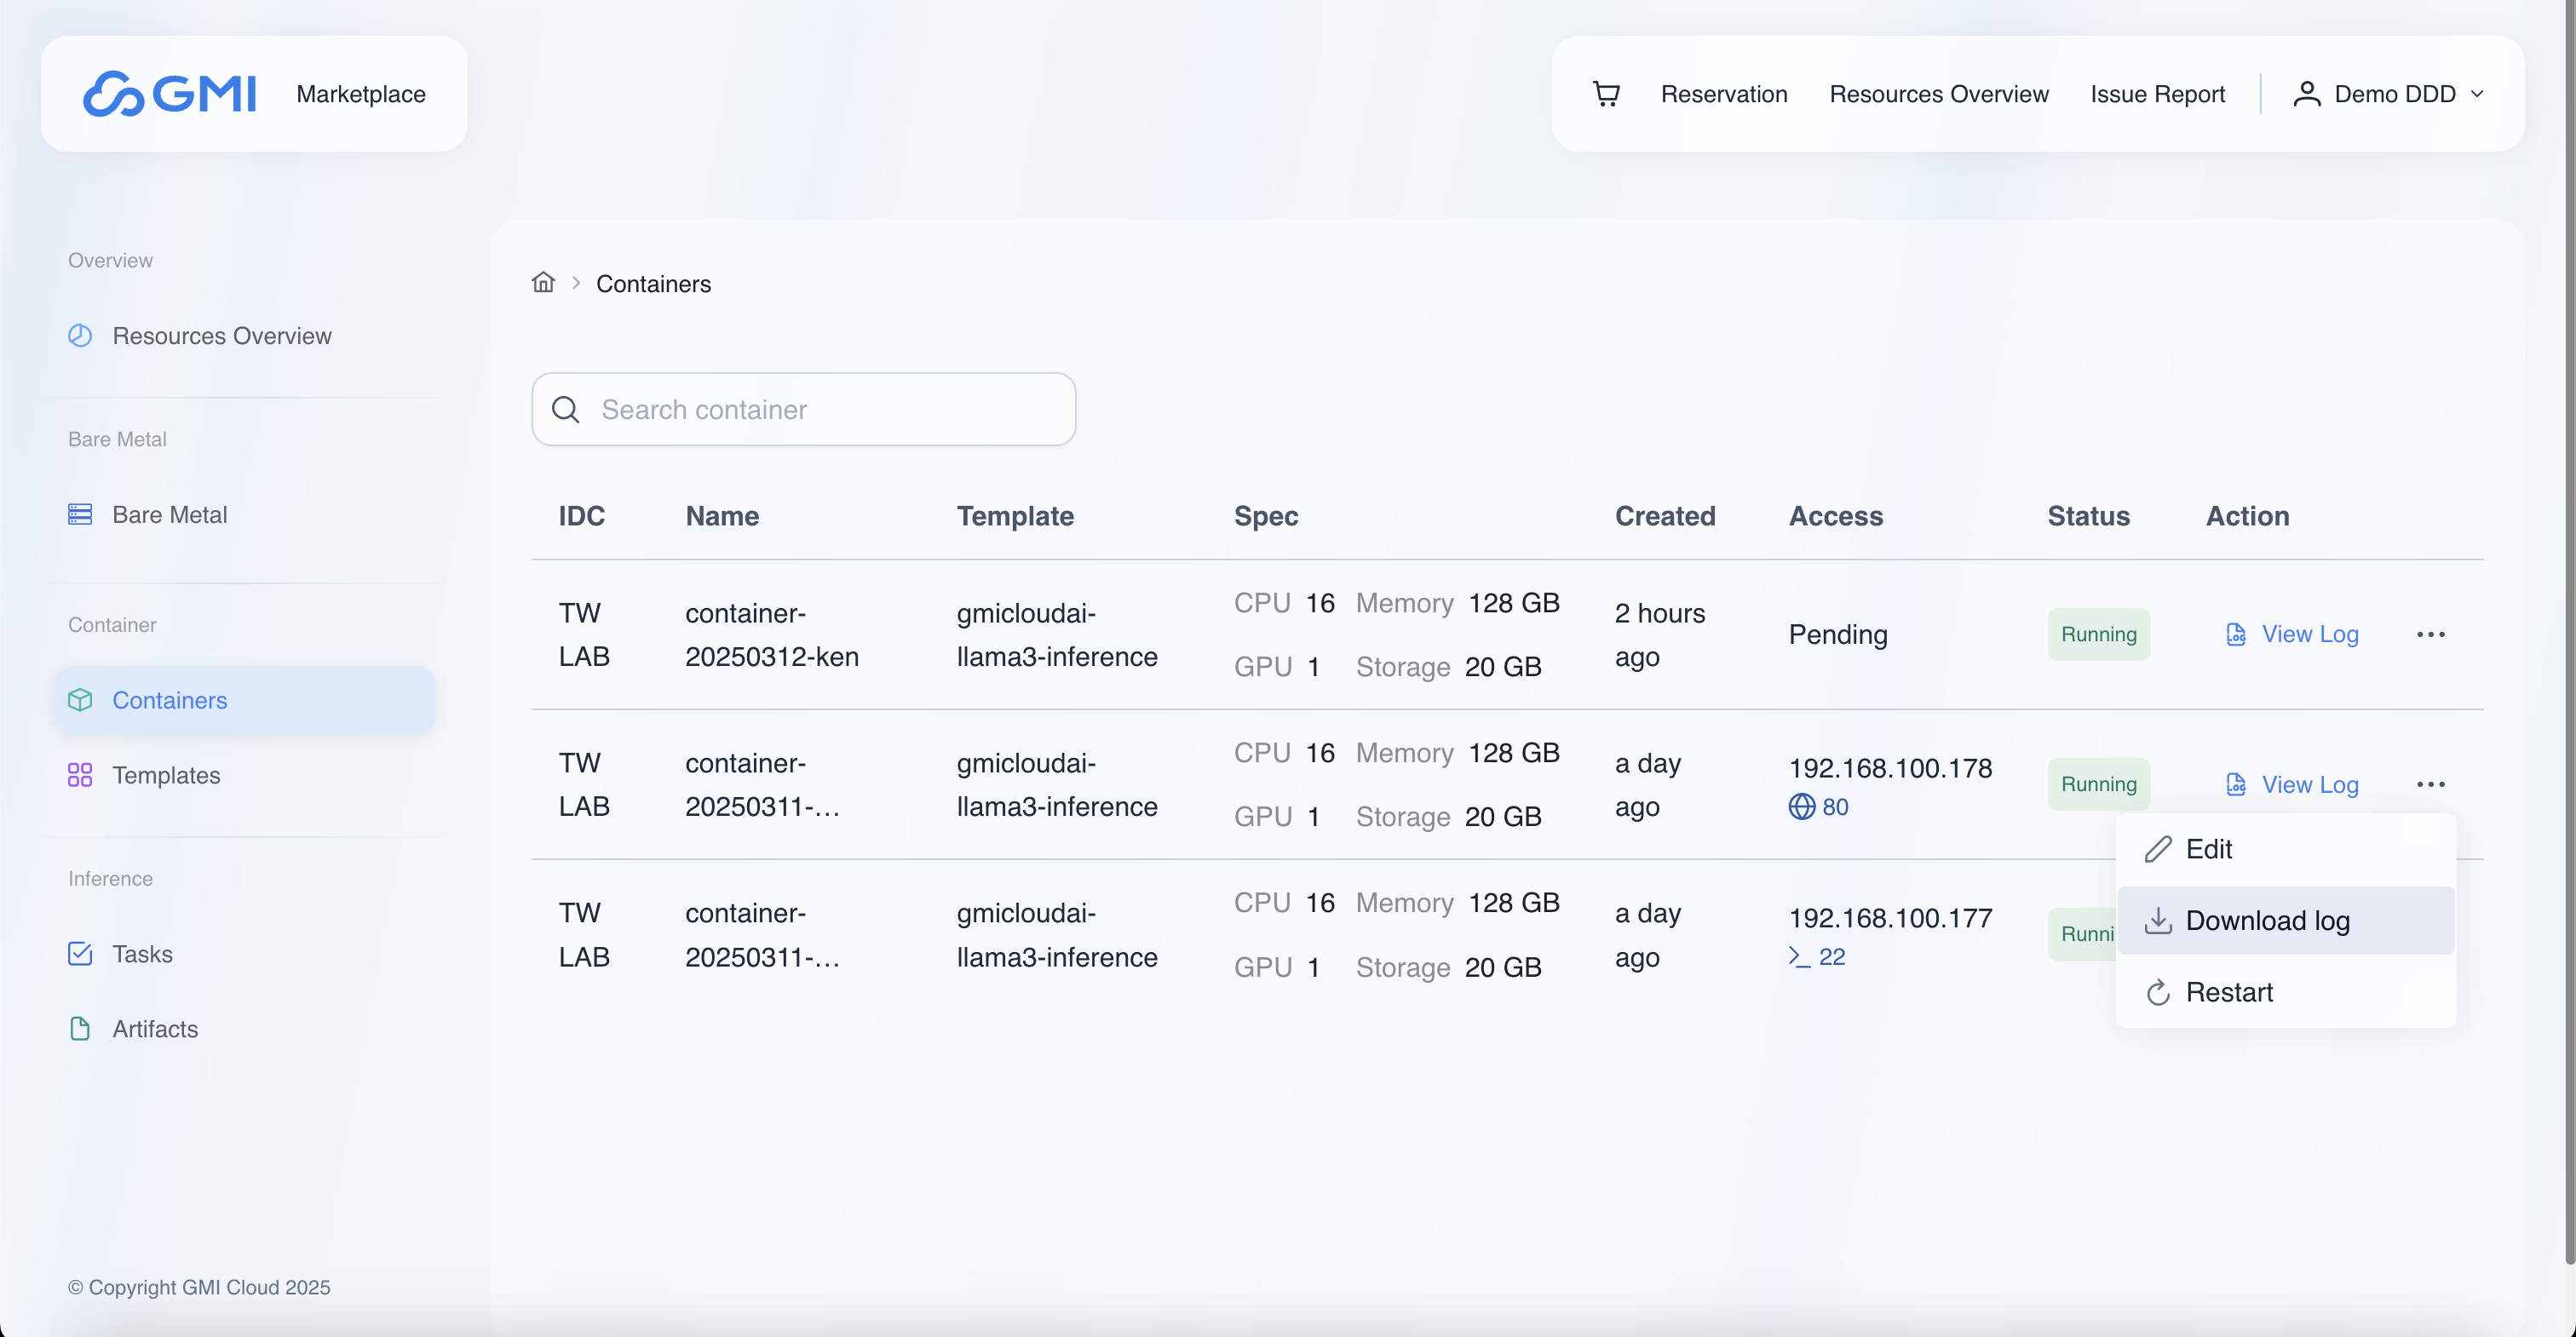Toggle more actions menu in 192.168.100.178 row
This screenshot has height=1337, width=2576.
click(2431, 784)
